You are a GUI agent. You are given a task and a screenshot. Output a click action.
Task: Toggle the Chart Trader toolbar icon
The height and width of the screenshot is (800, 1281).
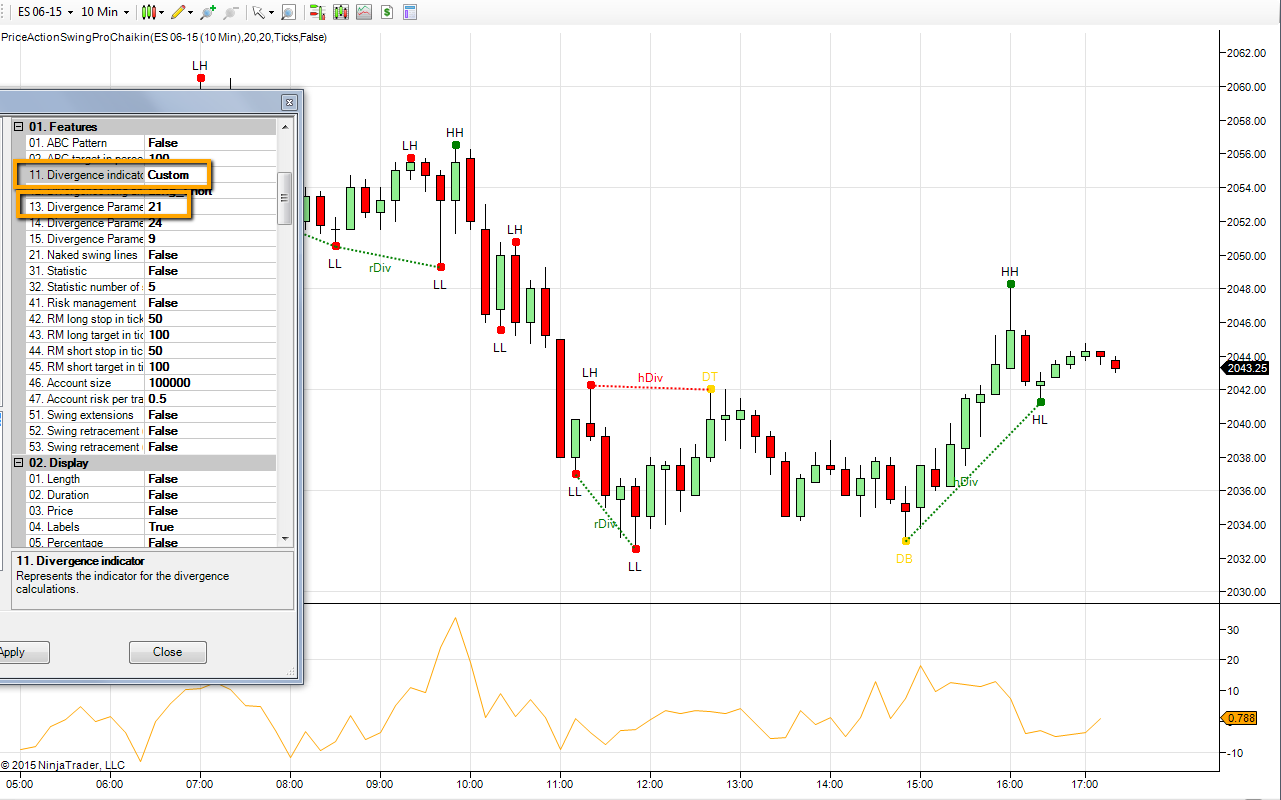(317, 12)
